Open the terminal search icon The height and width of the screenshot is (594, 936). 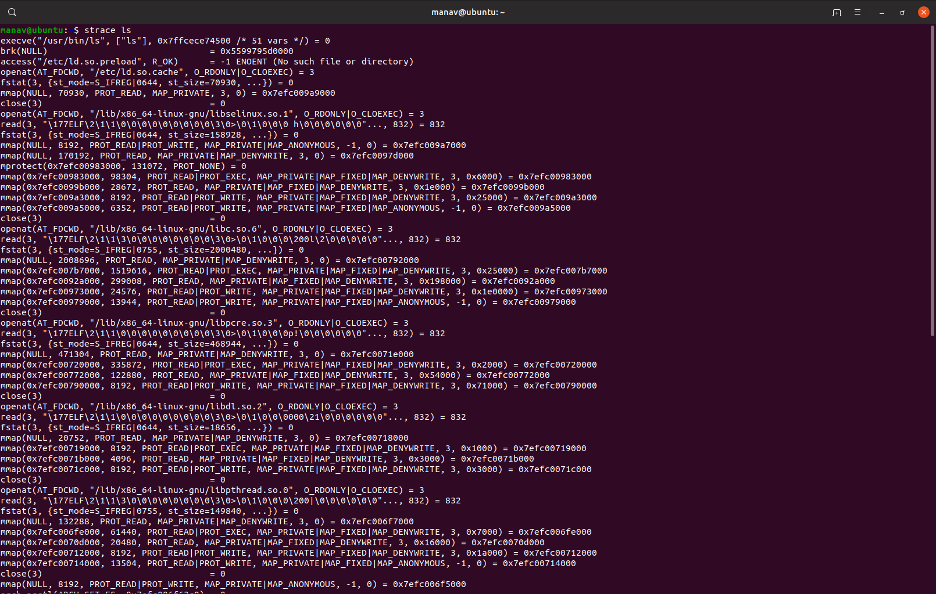pos(837,12)
